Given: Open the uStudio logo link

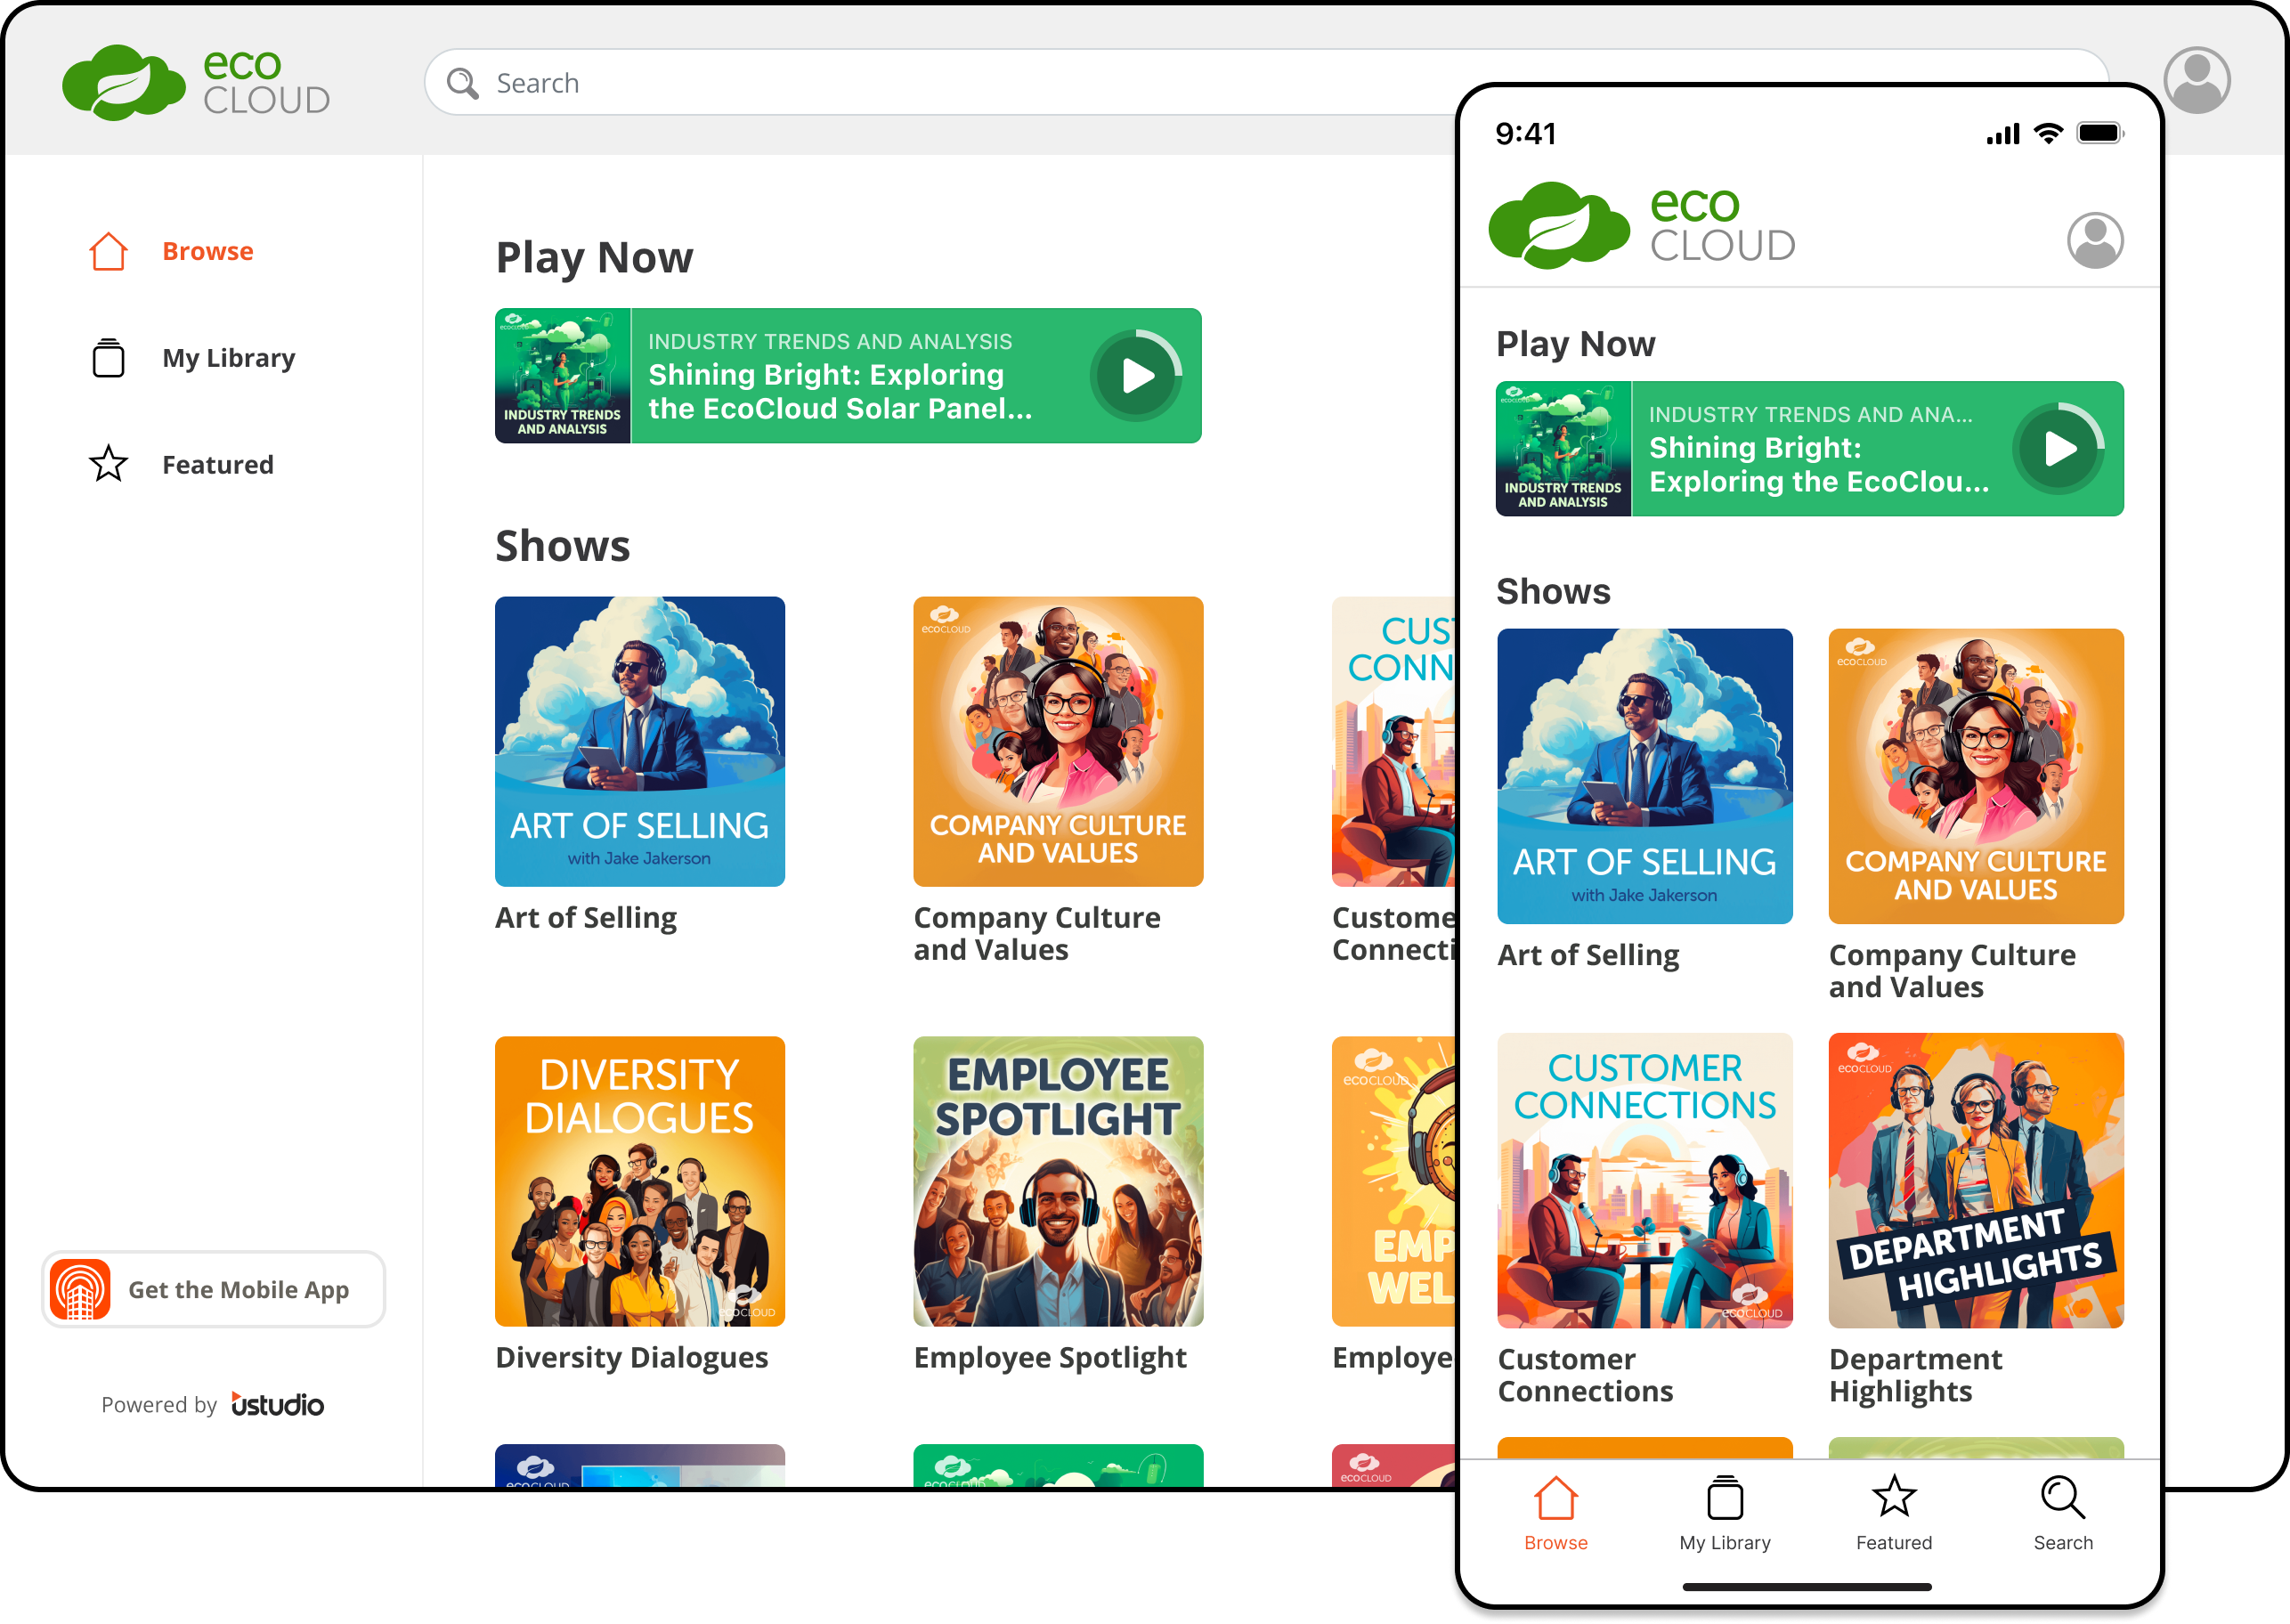Looking at the screenshot, I should pyautogui.click(x=277, y=1404).
